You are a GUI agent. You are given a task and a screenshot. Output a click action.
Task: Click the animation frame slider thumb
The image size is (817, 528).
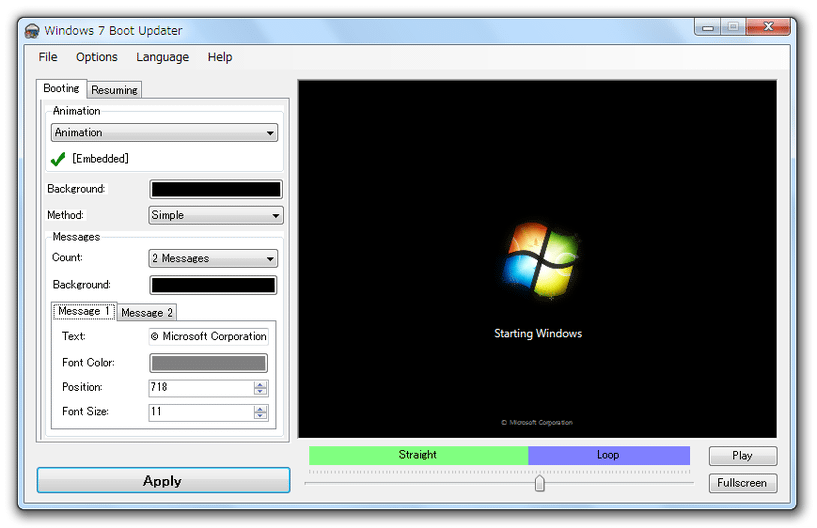click(x=540, y=483)
